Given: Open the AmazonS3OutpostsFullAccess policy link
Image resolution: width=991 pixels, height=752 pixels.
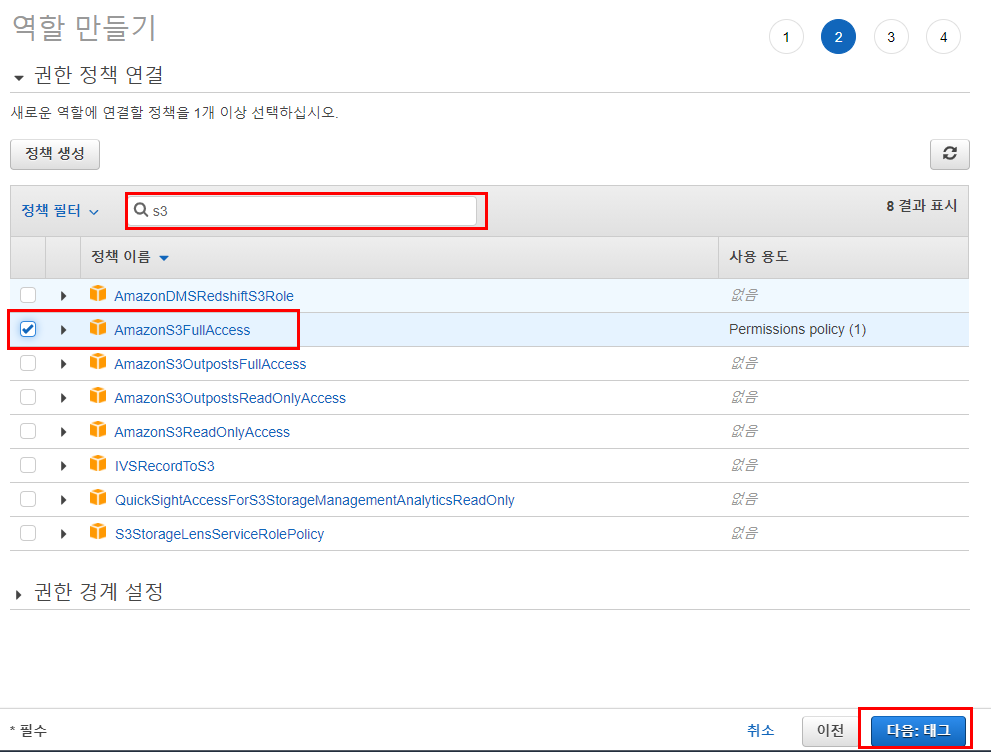Looking at the screenshot, I should pyautogui.click(x=210, y=364).
